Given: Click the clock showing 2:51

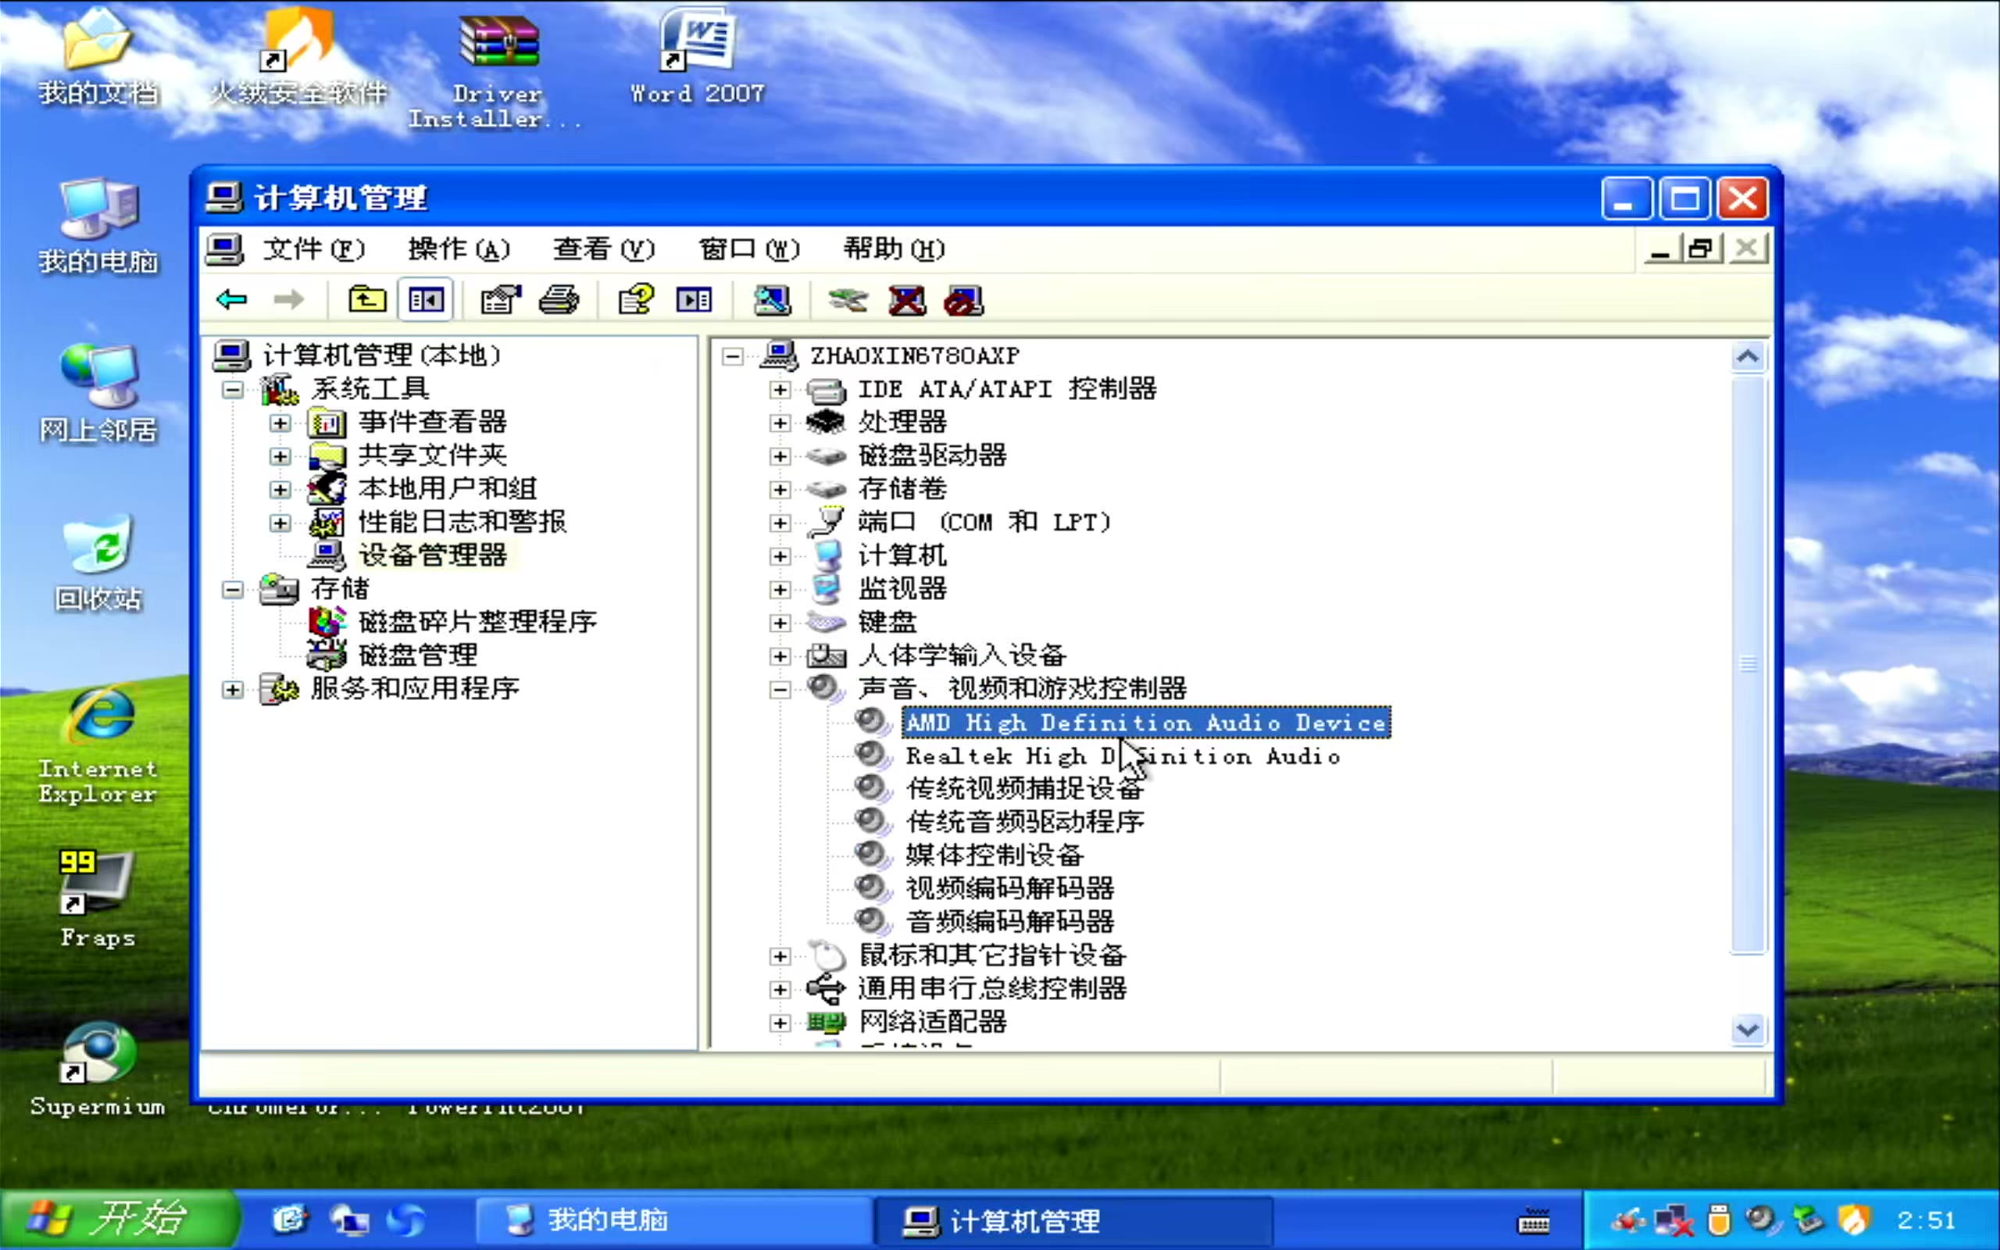Looking at the screenshot, I should (1926, 1220).
